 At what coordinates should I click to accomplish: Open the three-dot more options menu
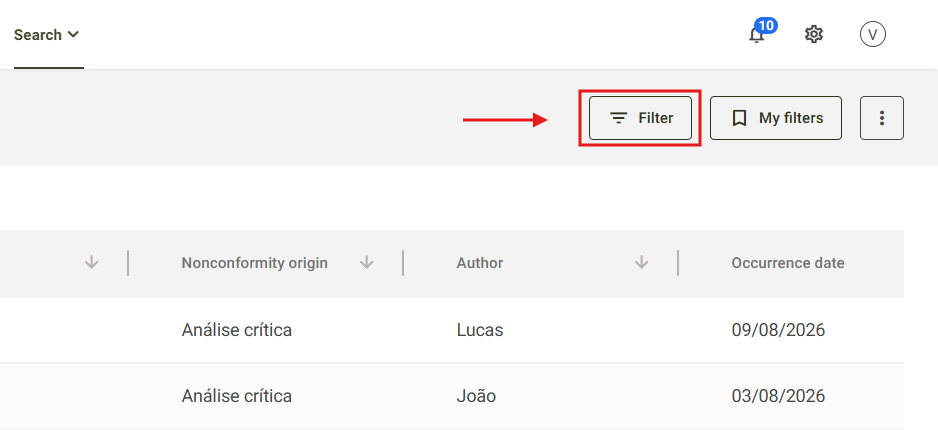pyautogui.click(x=882, y=118)
